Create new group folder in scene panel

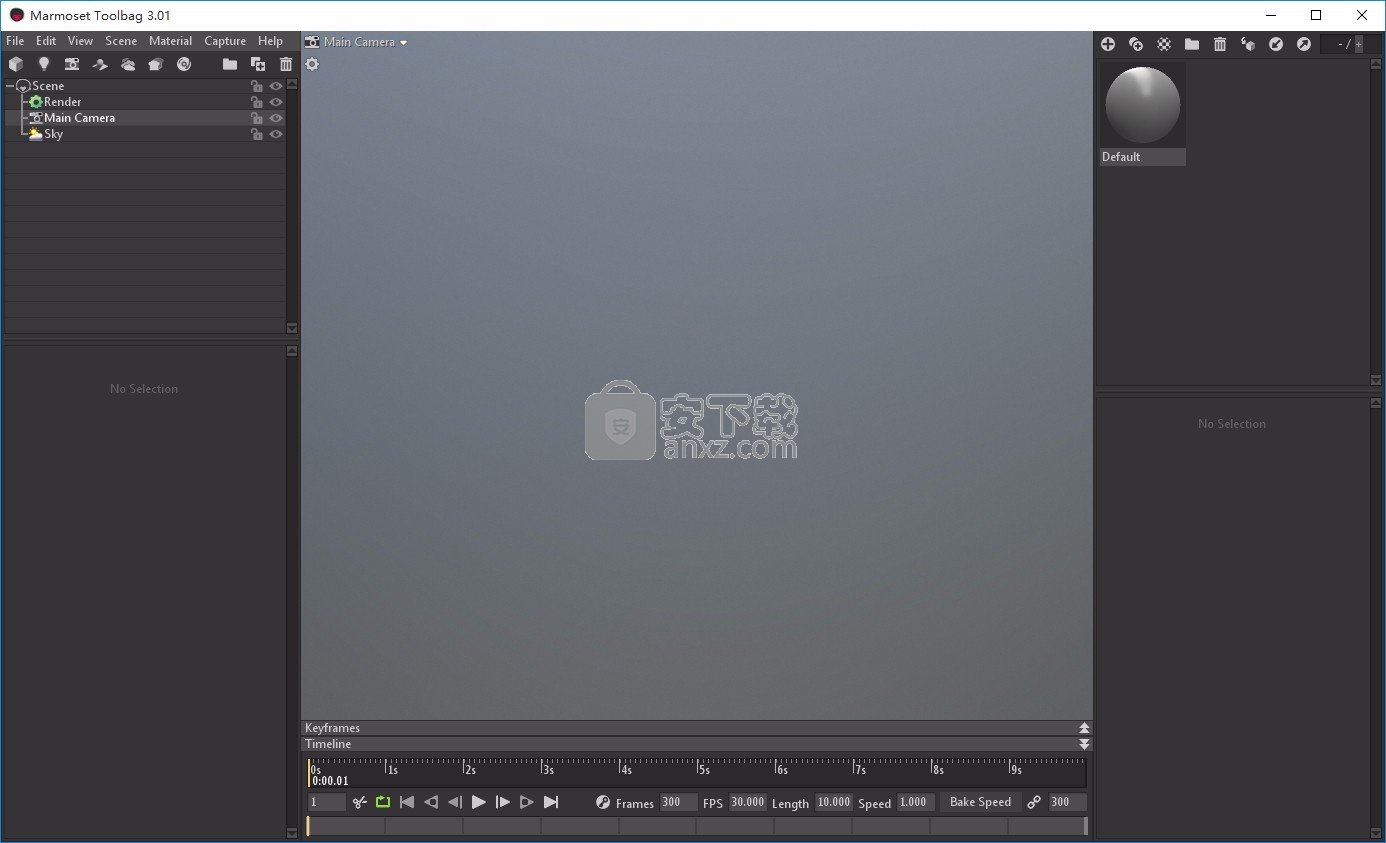pos(230,64)
